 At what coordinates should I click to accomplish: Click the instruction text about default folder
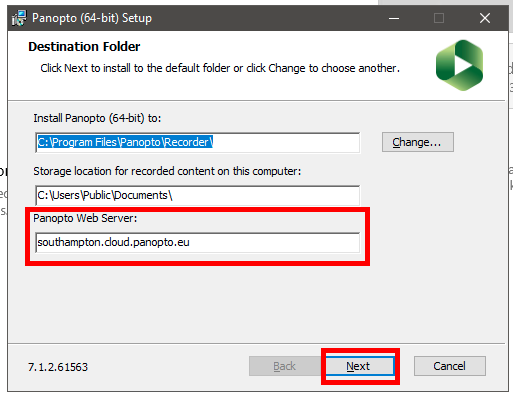(220, 68)
